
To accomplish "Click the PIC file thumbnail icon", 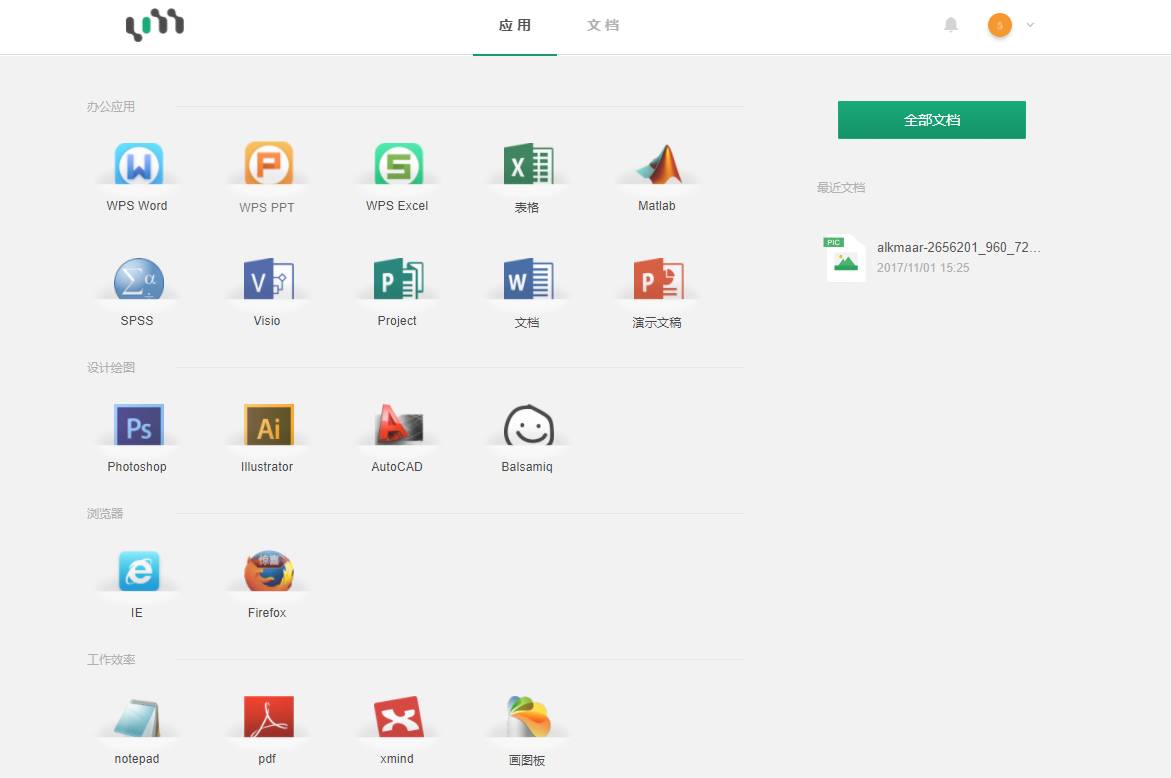I will 845,258.
